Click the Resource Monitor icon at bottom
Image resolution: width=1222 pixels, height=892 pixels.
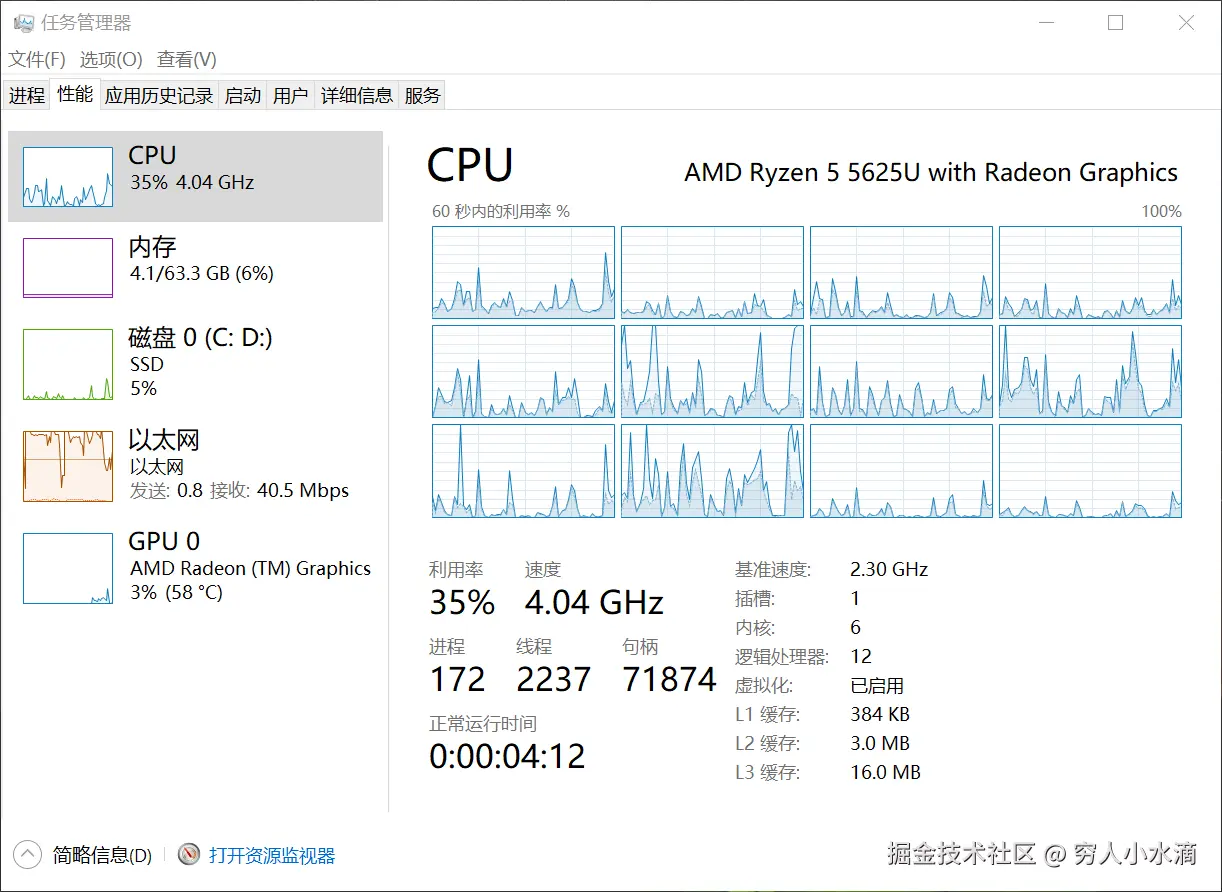[189, 855]
